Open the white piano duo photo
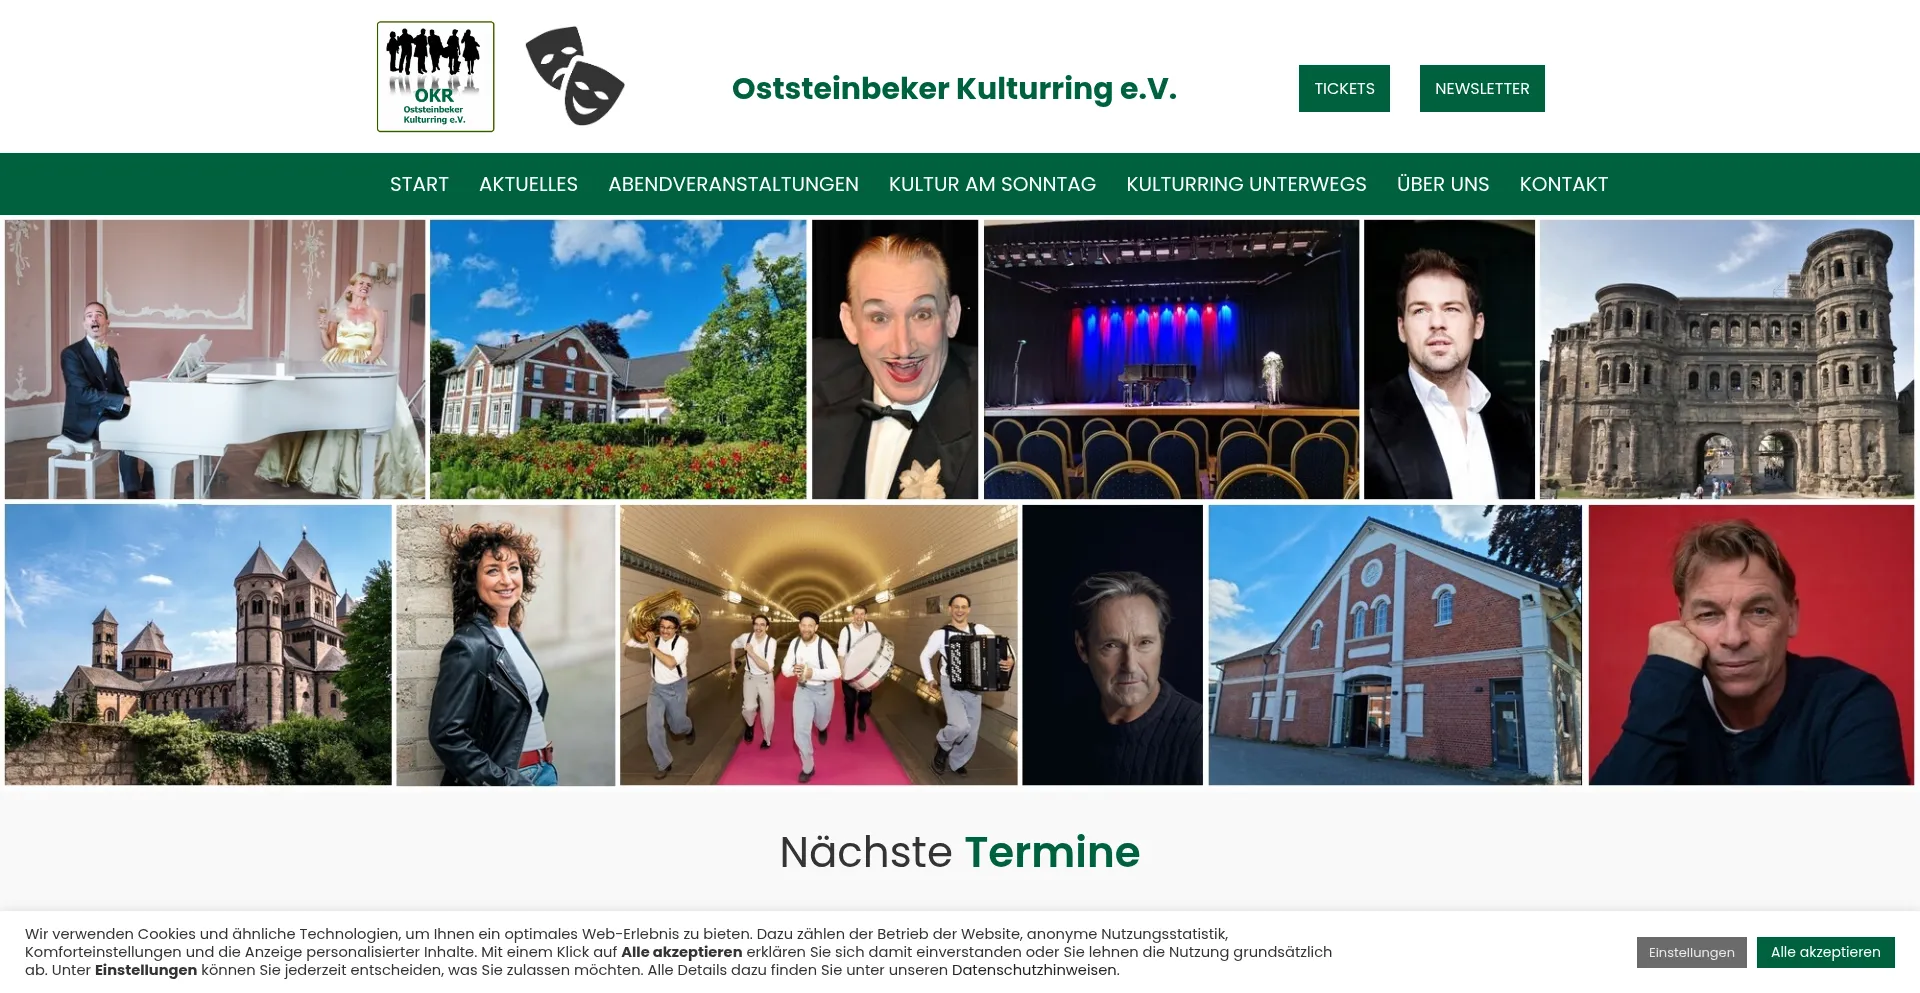This screenshot has width=1920, height=993. pyautogui.click(x=215, y=360)
